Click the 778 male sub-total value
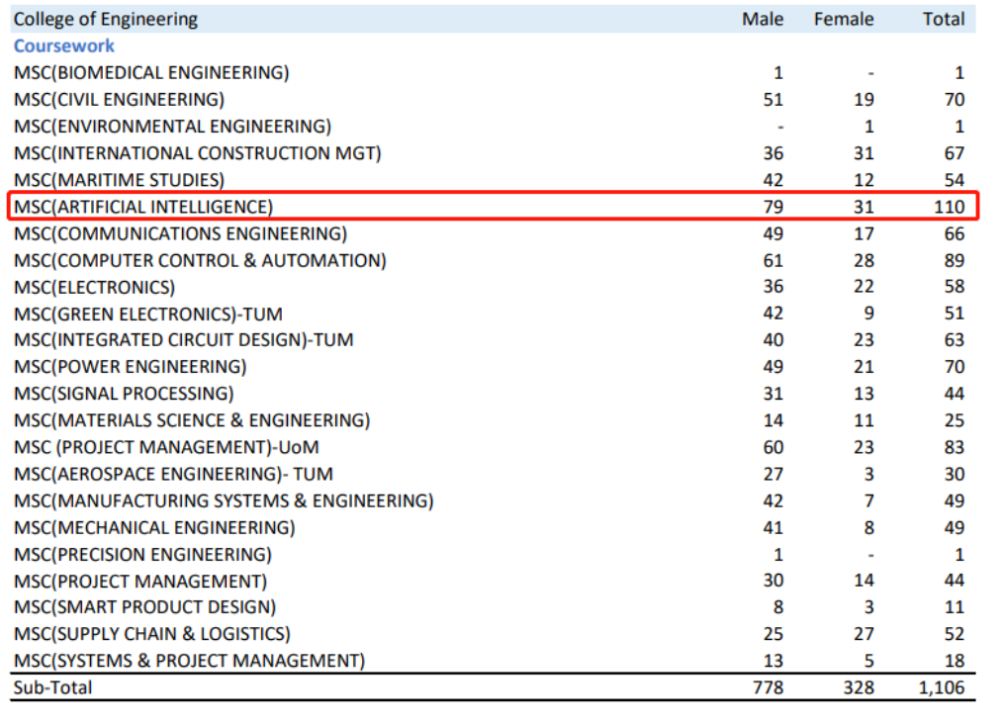The image size is (1000, 703). click(766, 687)
